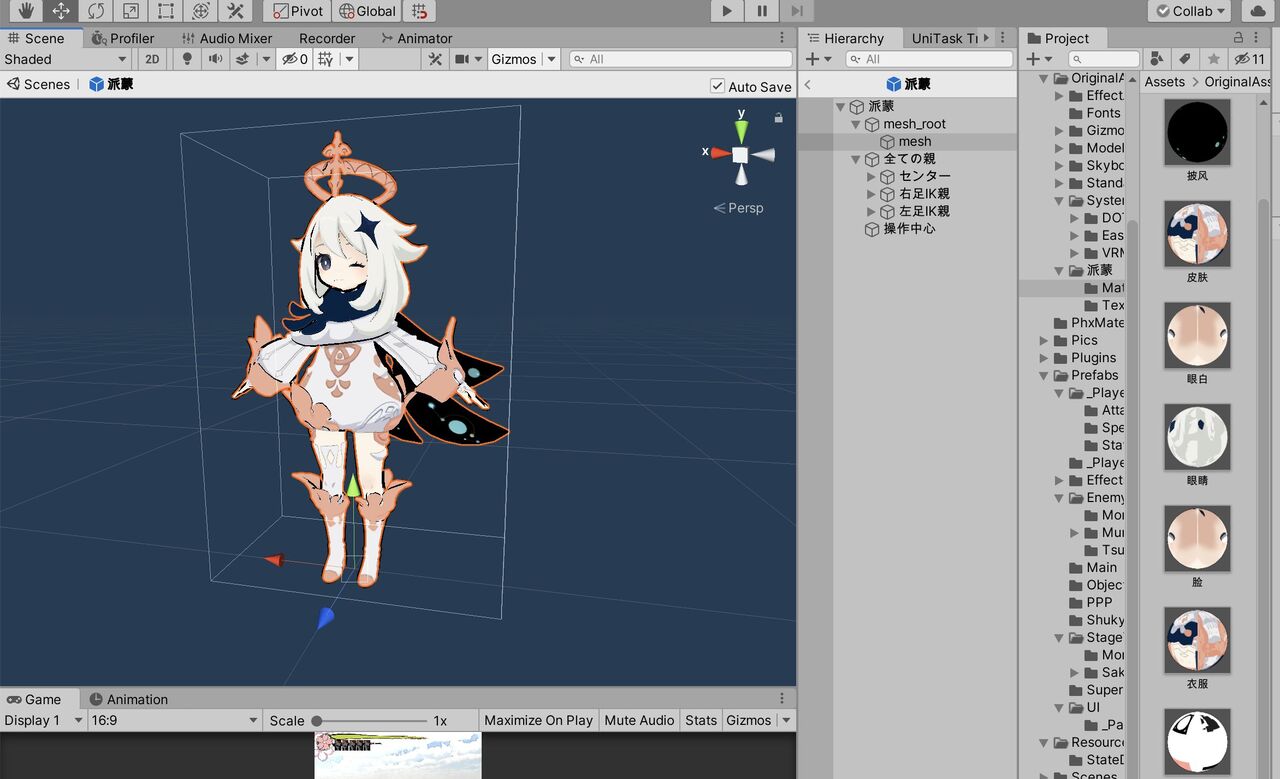Select the Scale tool
Screen dimensions: 1280x779
131,11
